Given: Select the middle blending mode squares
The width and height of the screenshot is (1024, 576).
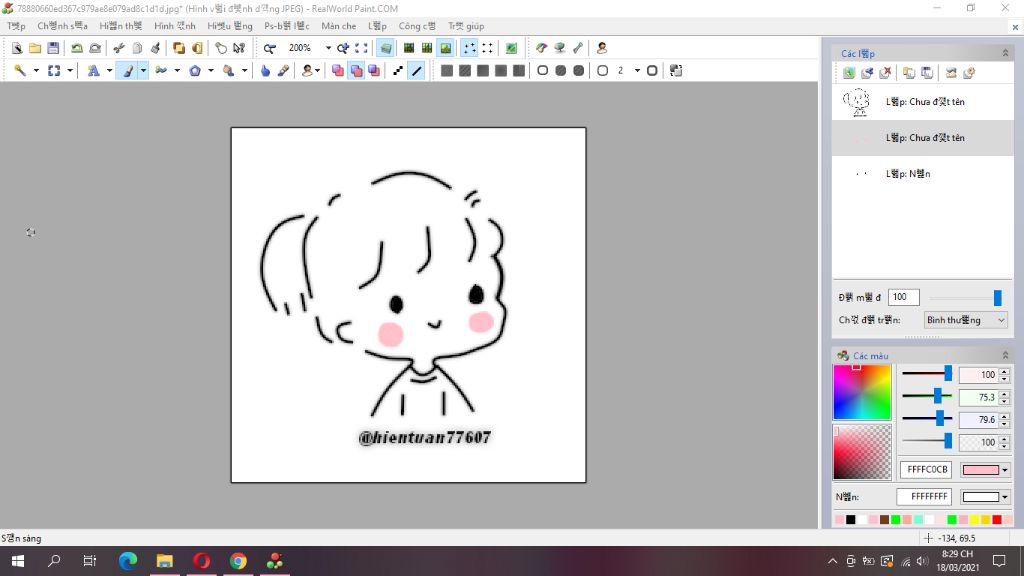Looking at the screenshot, I should pyautogui.click(x=357, y=71).
